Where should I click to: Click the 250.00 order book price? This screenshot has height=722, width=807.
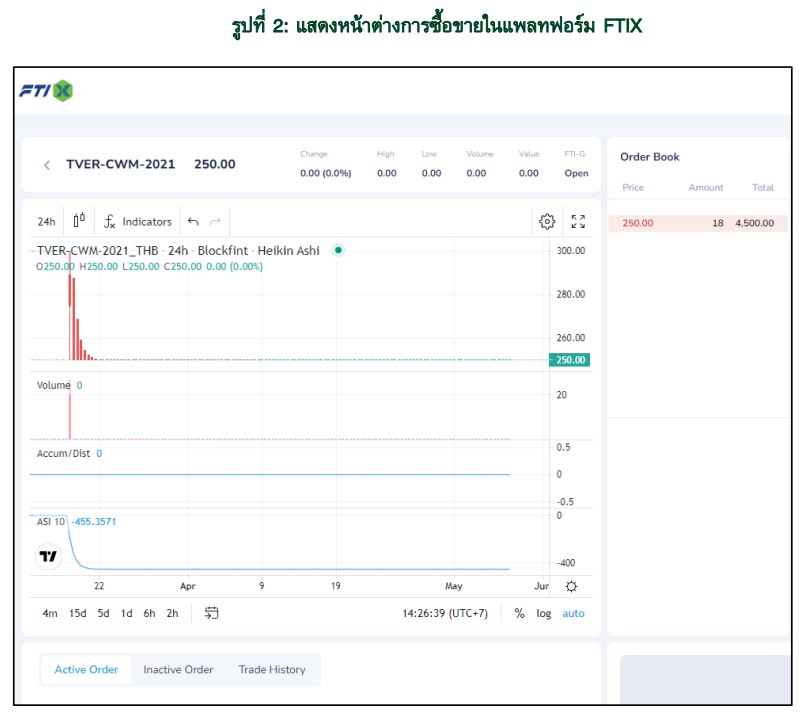(x=638, y=223)
